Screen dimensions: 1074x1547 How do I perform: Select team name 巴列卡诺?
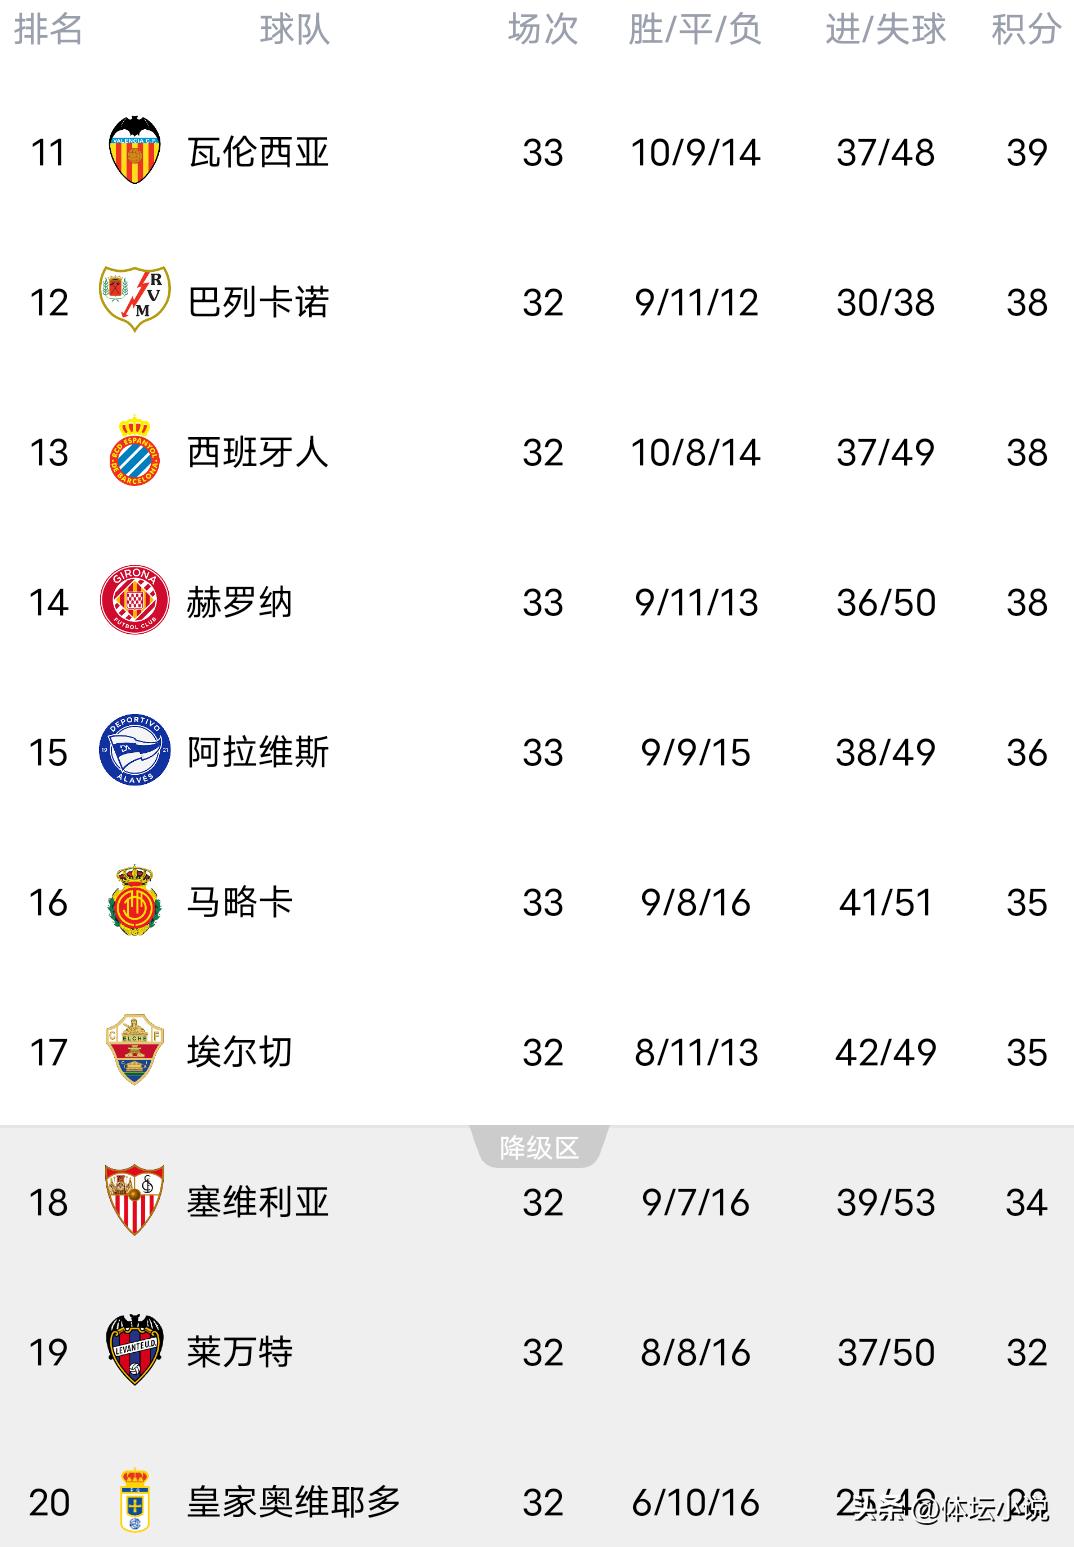coord(258,302)
